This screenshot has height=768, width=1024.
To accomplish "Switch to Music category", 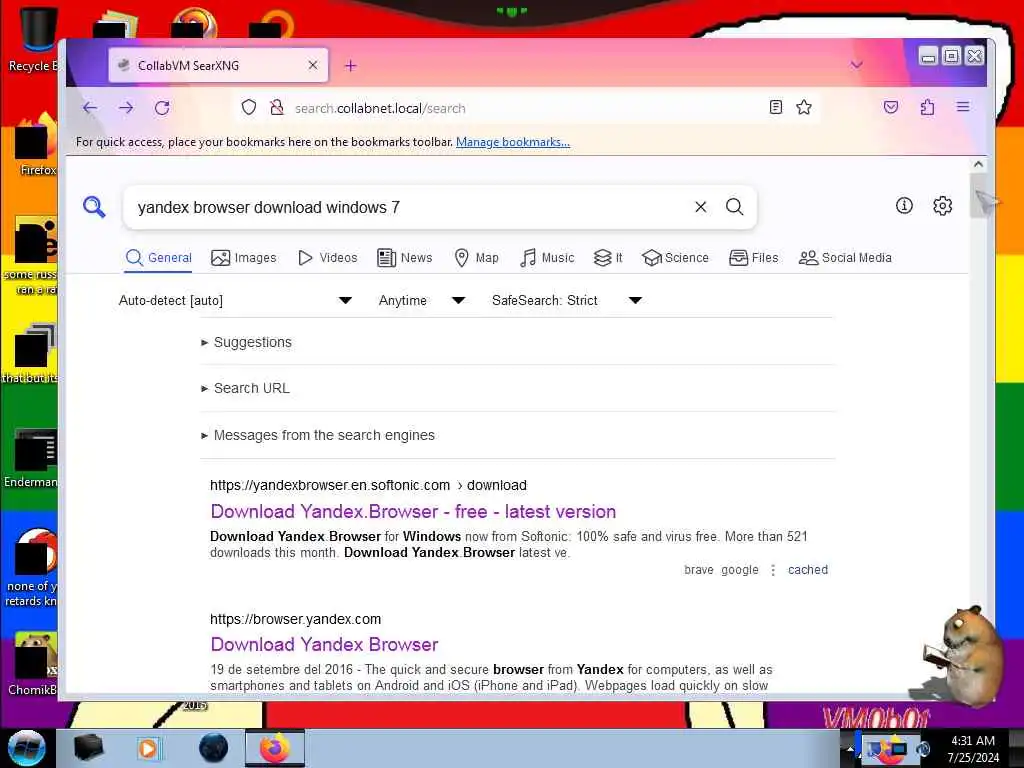I will 547,258.
